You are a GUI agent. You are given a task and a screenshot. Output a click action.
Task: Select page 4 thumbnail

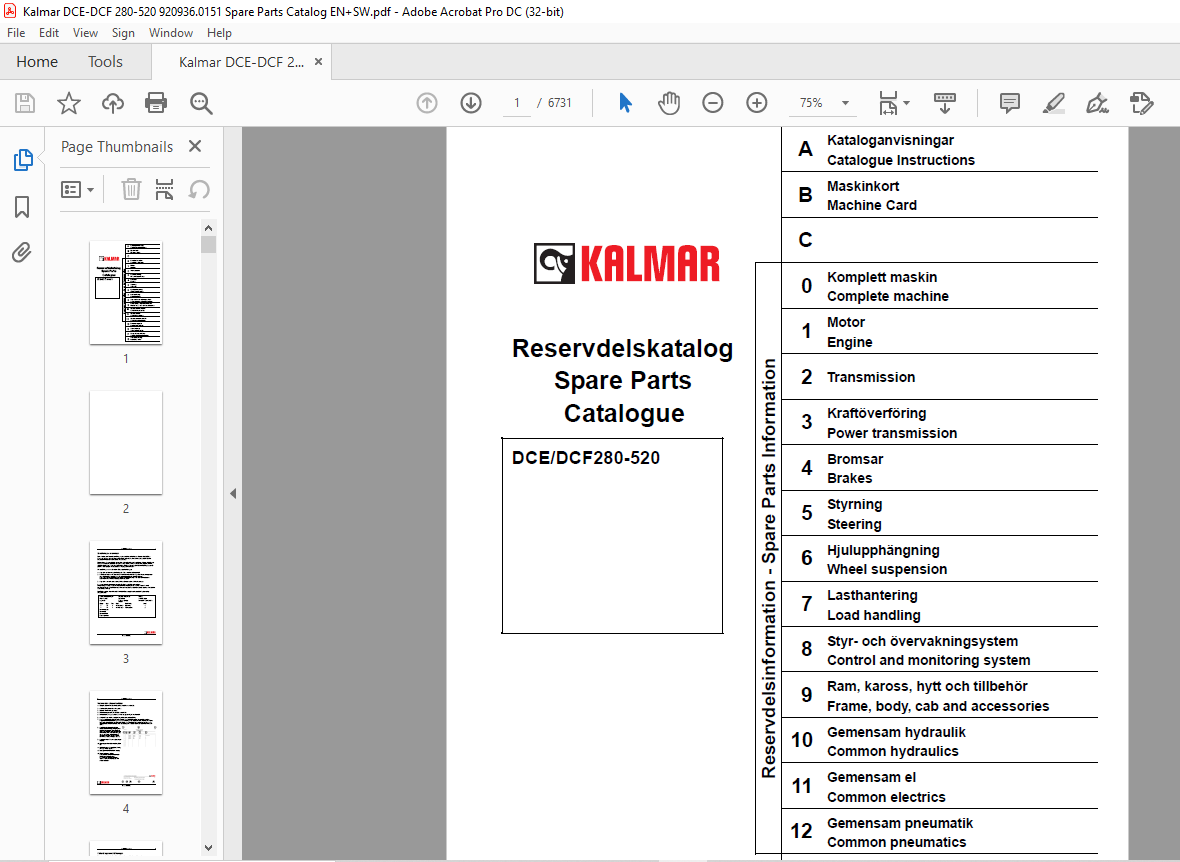(x=126, y=742)
